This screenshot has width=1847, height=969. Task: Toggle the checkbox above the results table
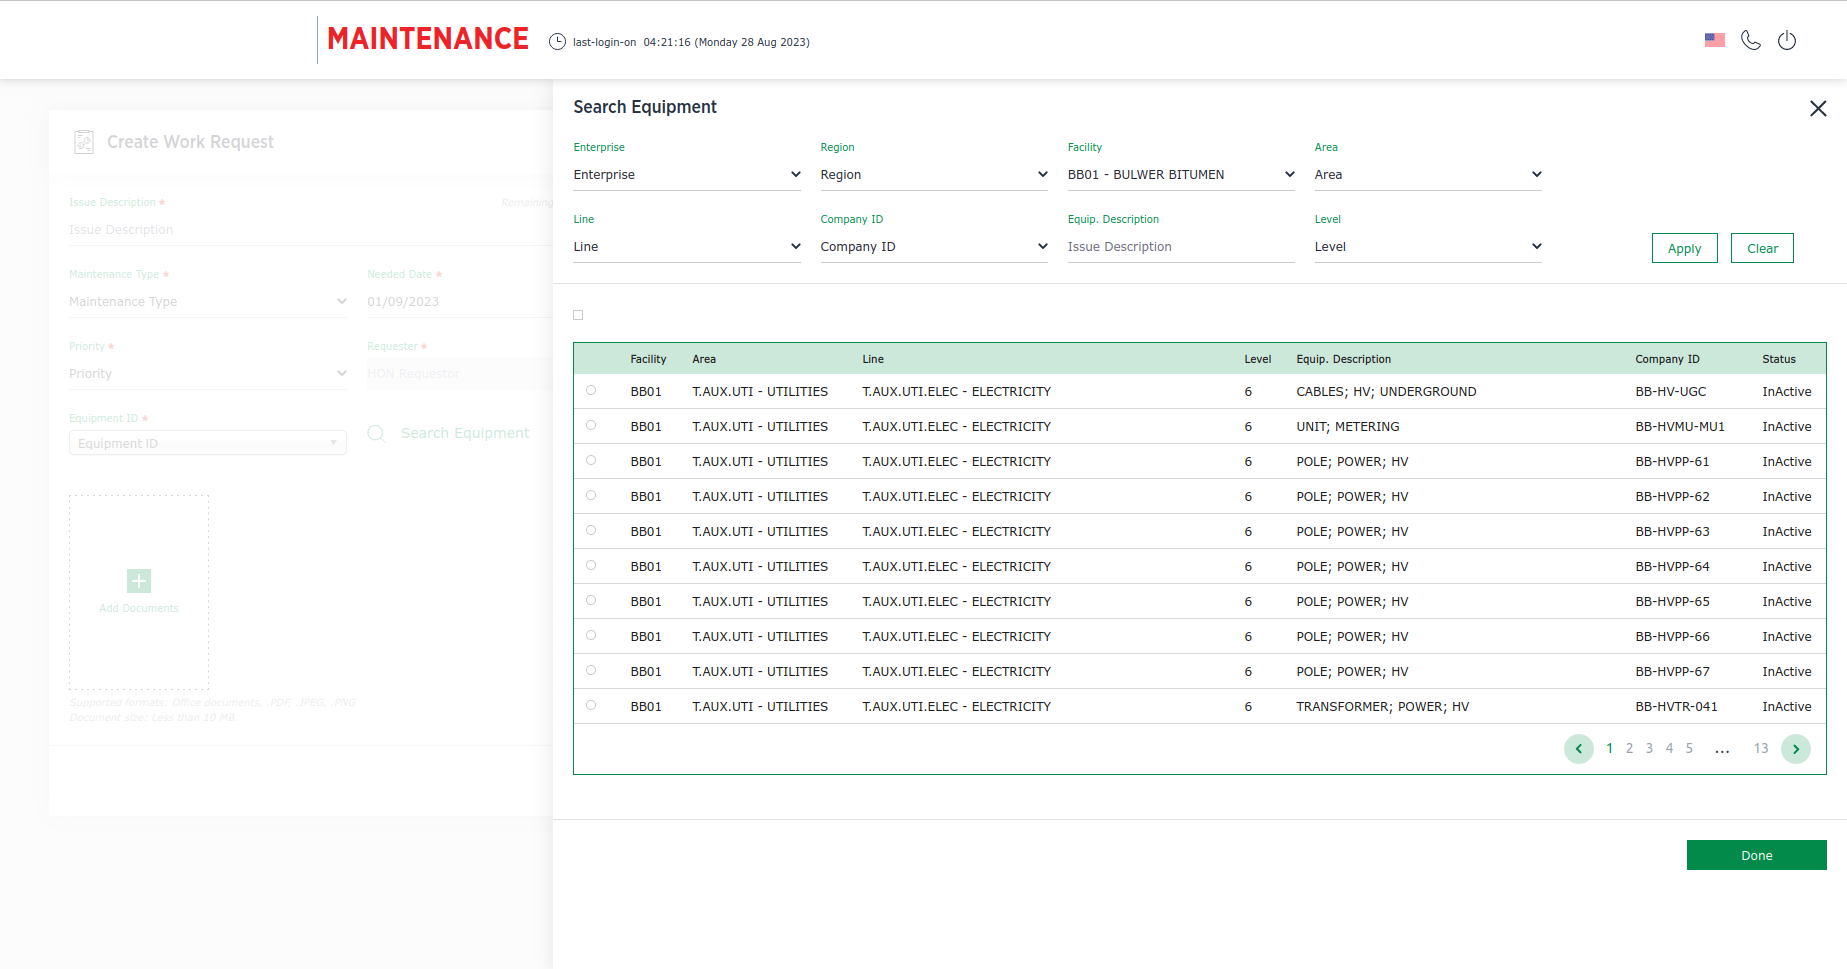(x=578, y=315)
